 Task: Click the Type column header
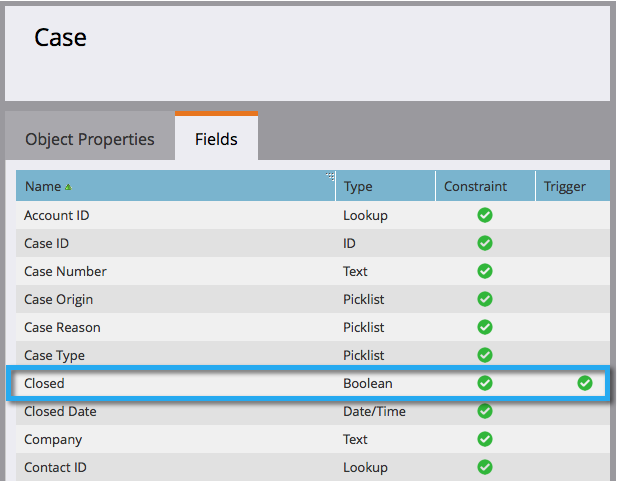(385, 186)
